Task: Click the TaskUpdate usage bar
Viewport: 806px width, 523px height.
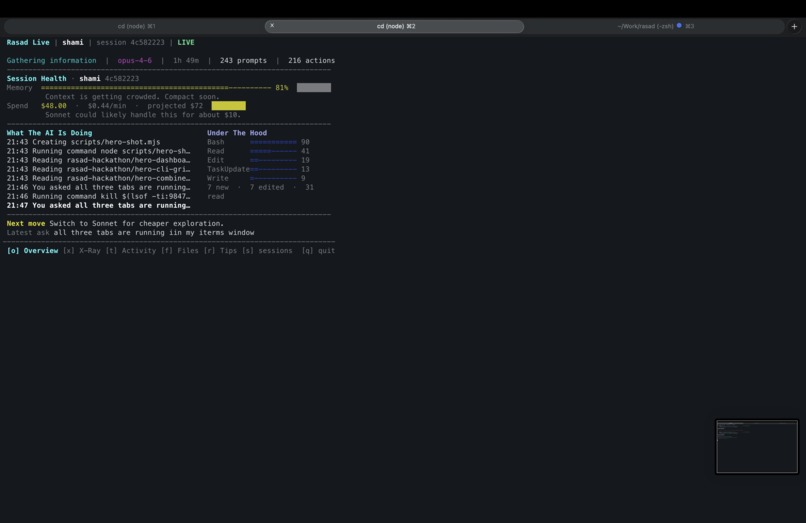Action: (x=273, y=169)
